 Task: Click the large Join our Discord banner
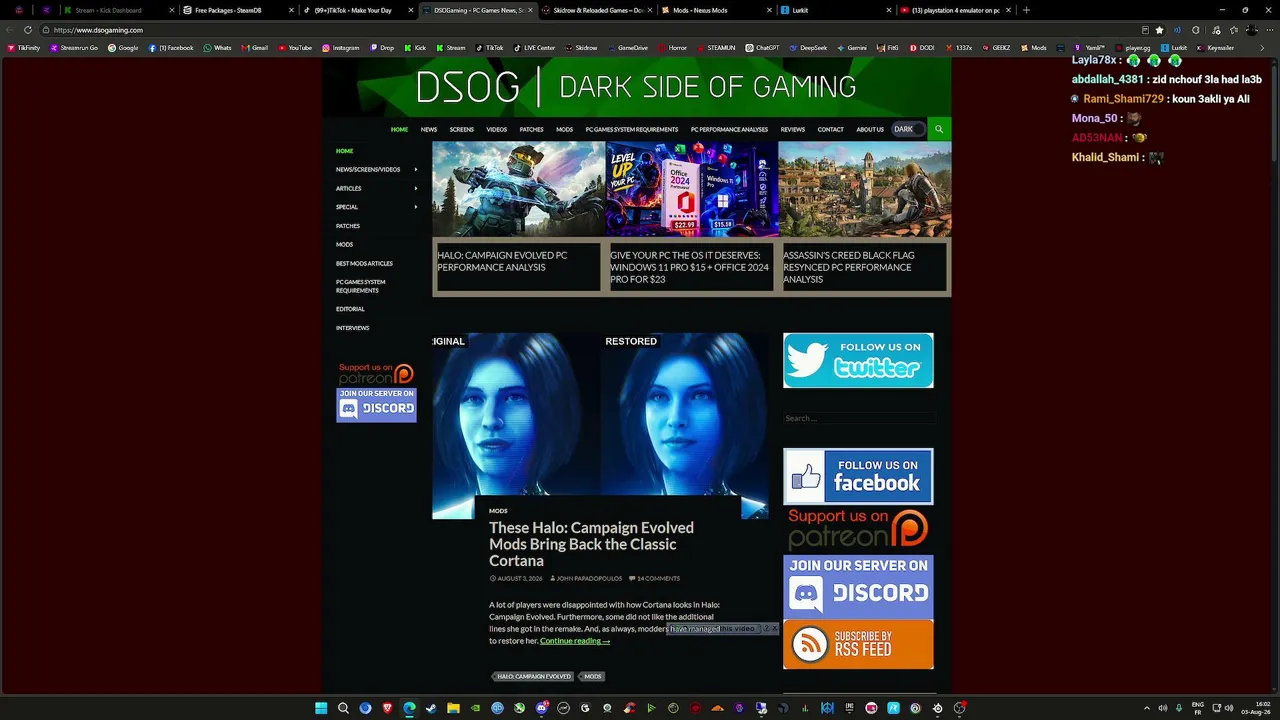[858, 586]
